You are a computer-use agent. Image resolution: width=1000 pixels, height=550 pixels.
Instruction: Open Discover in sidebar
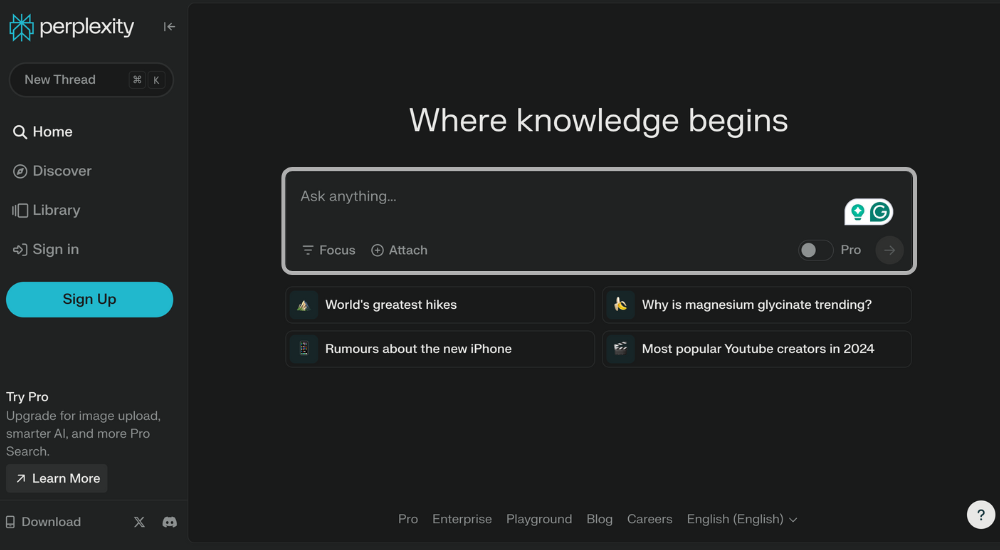pos(52,171)
